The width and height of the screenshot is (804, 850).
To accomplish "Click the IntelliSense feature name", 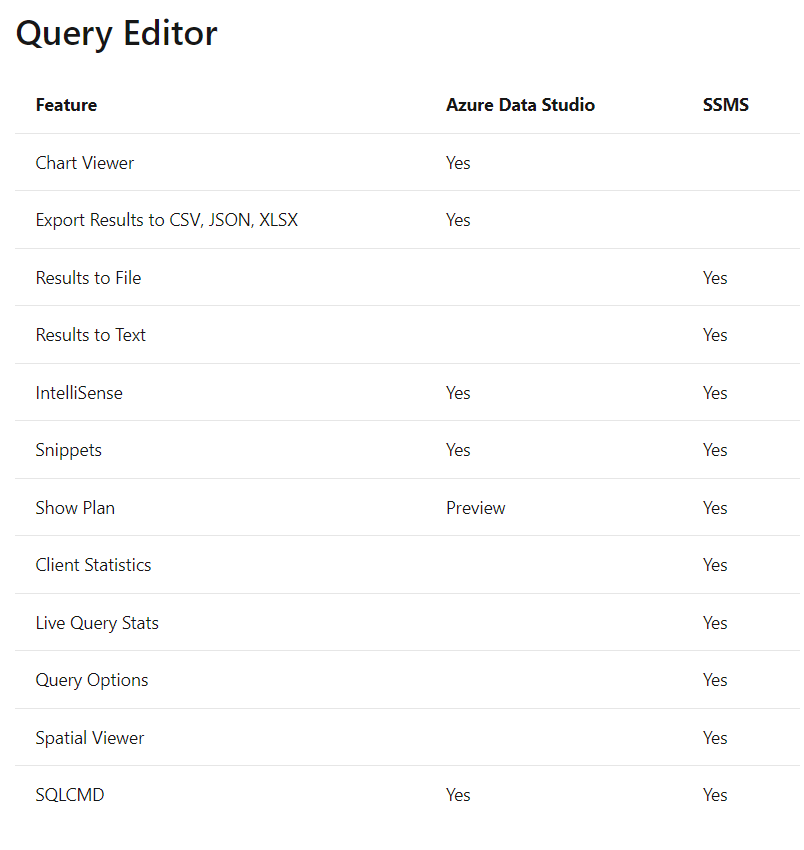I will point(79,392).
